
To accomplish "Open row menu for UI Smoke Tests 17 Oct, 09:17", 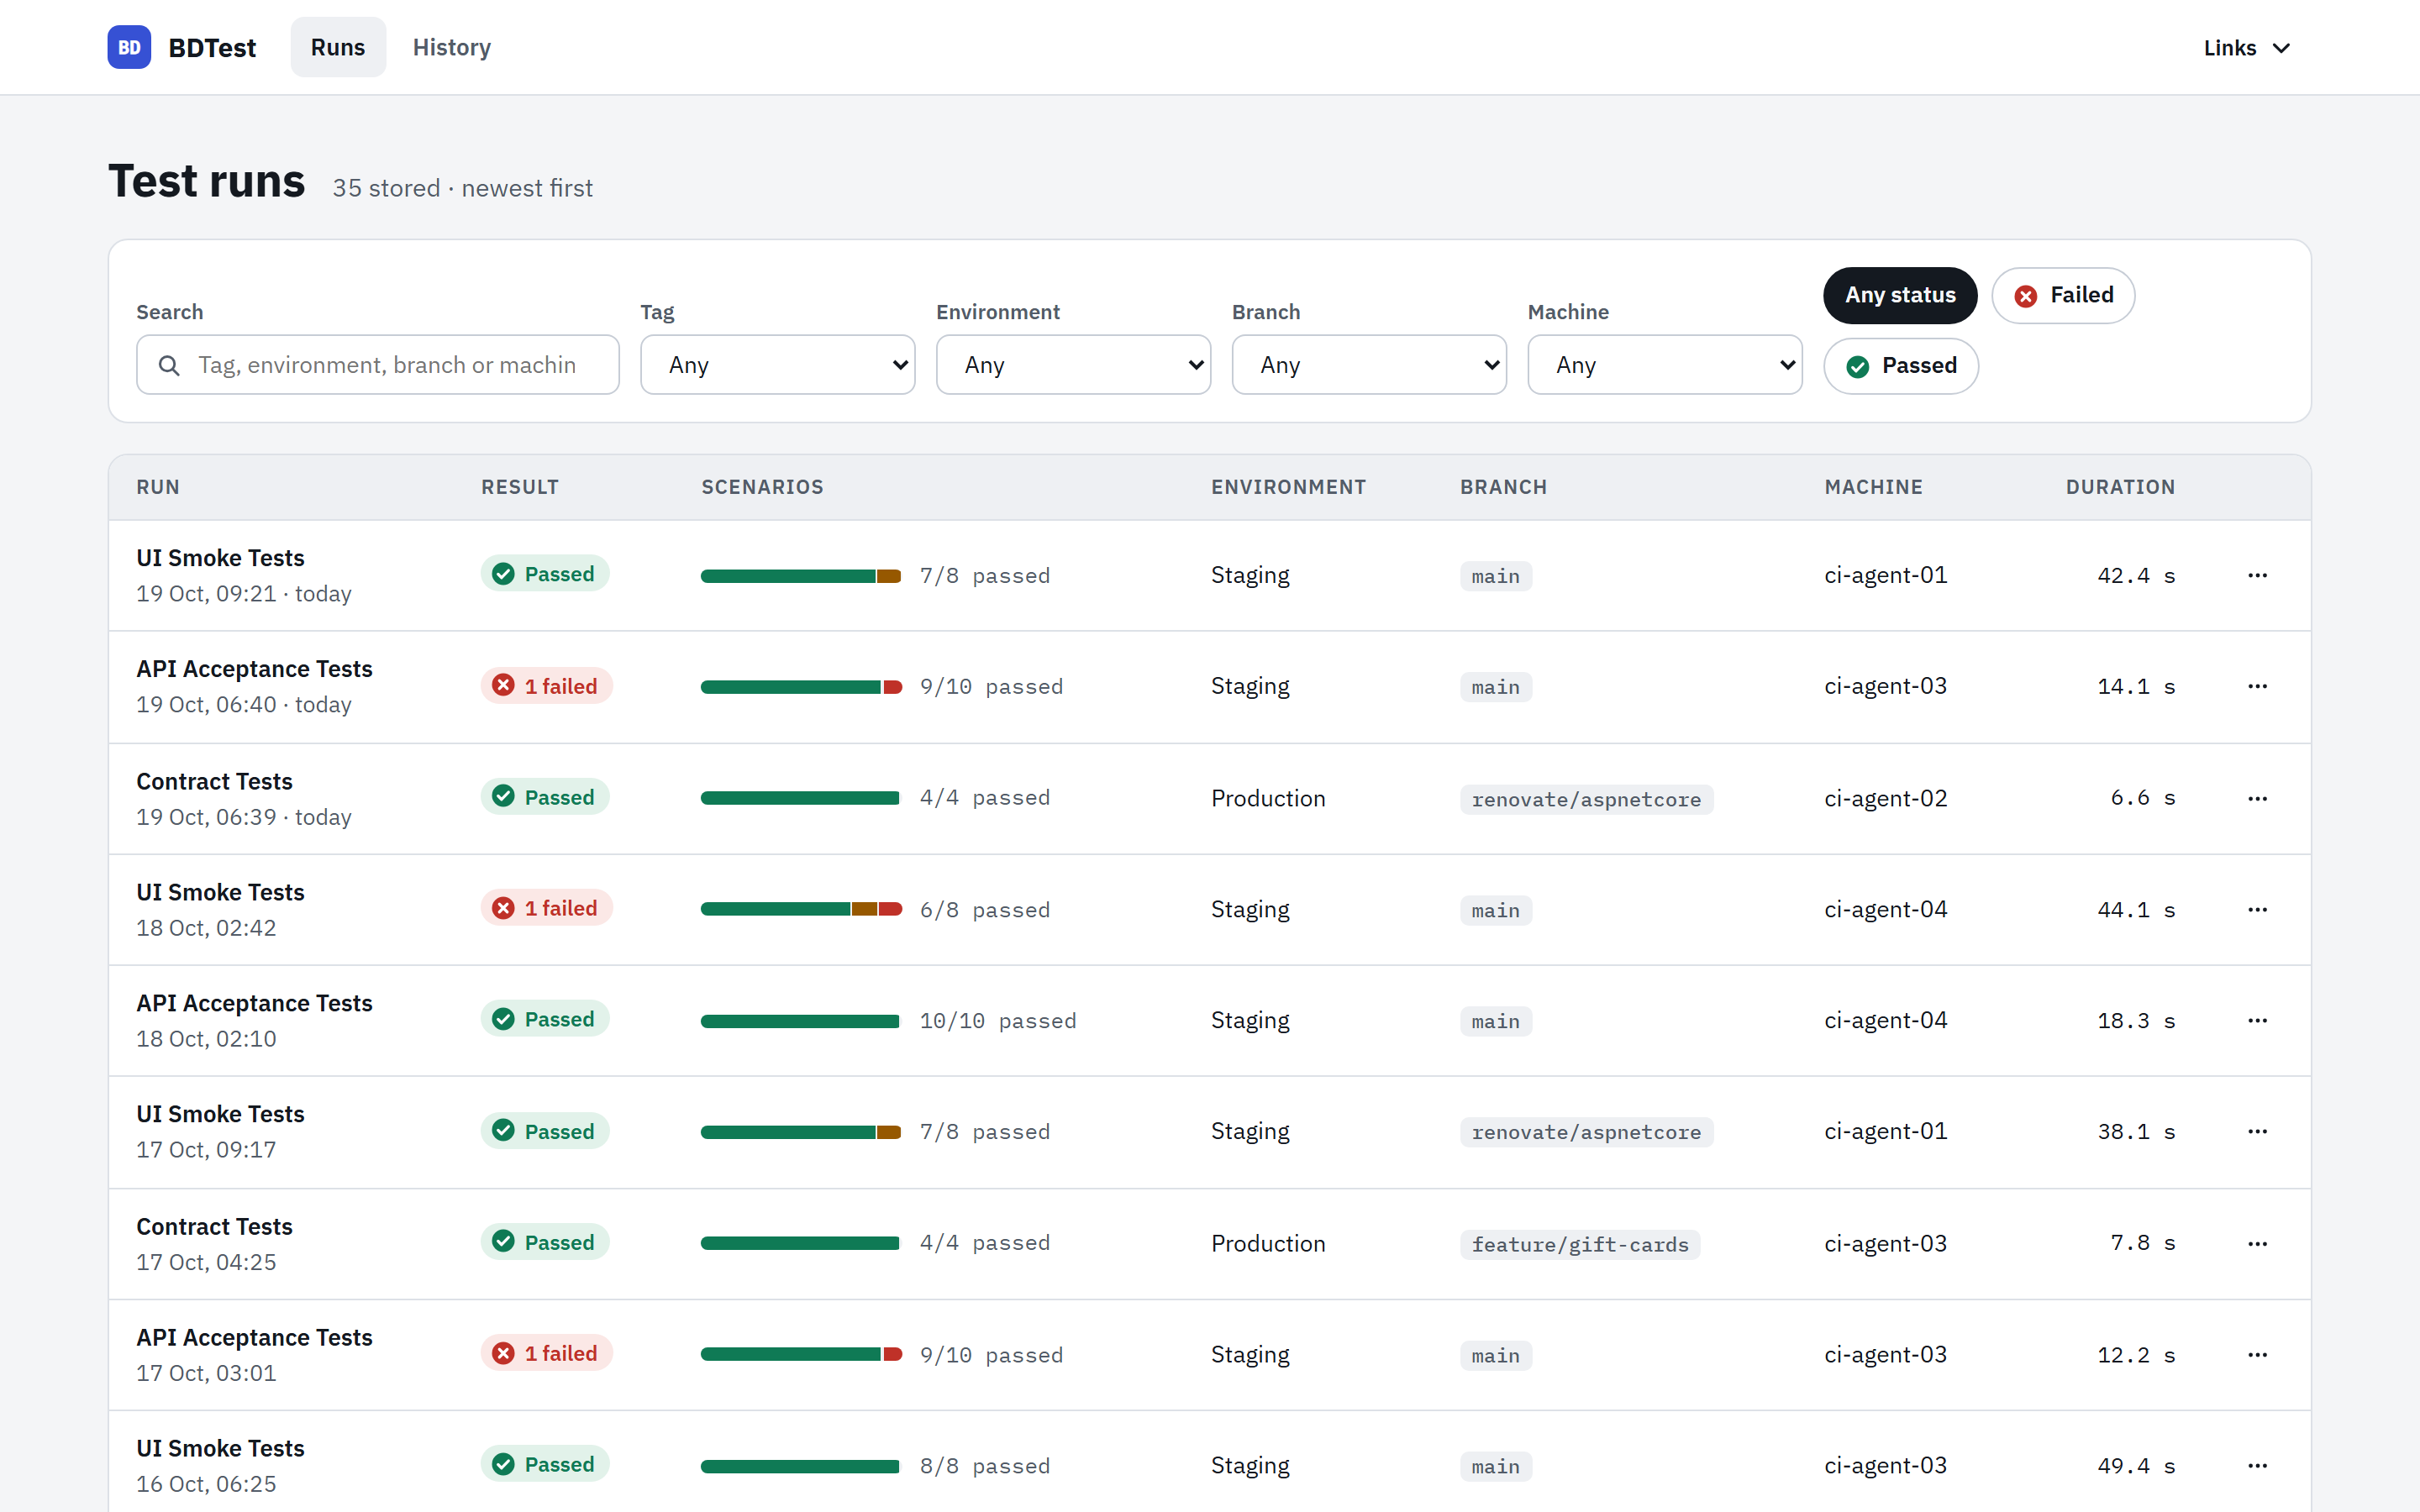I will point(2257,1131).
